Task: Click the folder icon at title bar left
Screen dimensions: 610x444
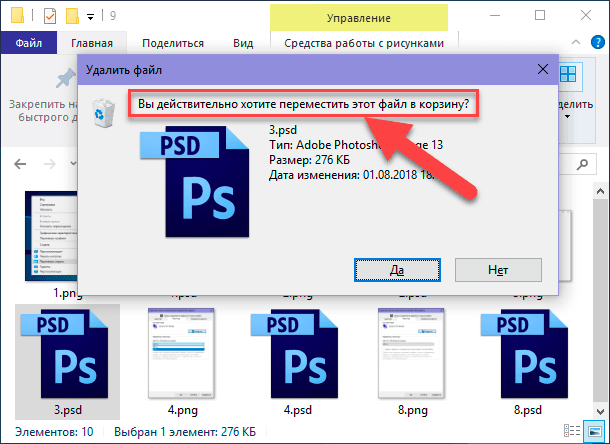Action: pyautogui.click(x=18, y=15)
